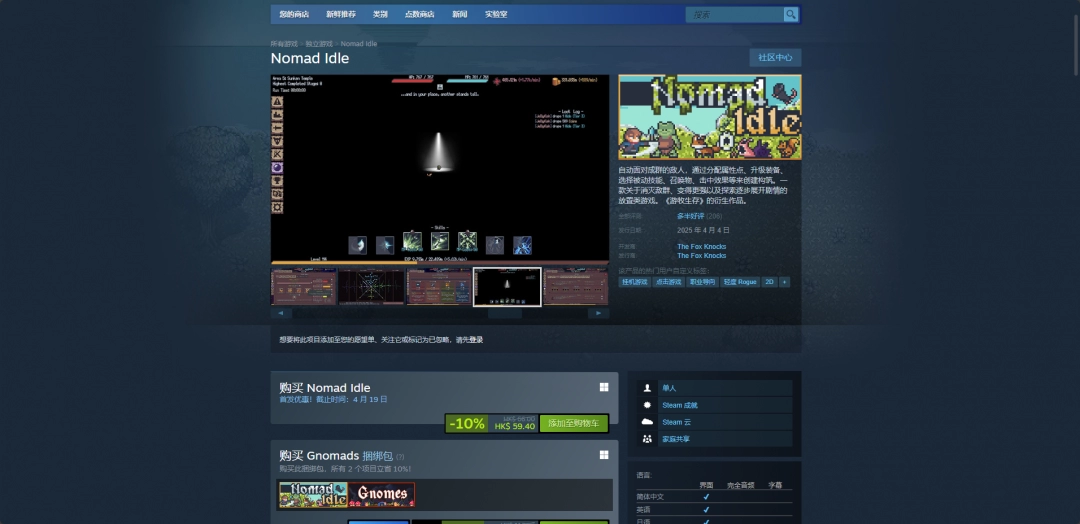Viewport: 1080px width, 524px height.
Task: Open the 您的商店 store menu
Action: [x=294, y=14]
